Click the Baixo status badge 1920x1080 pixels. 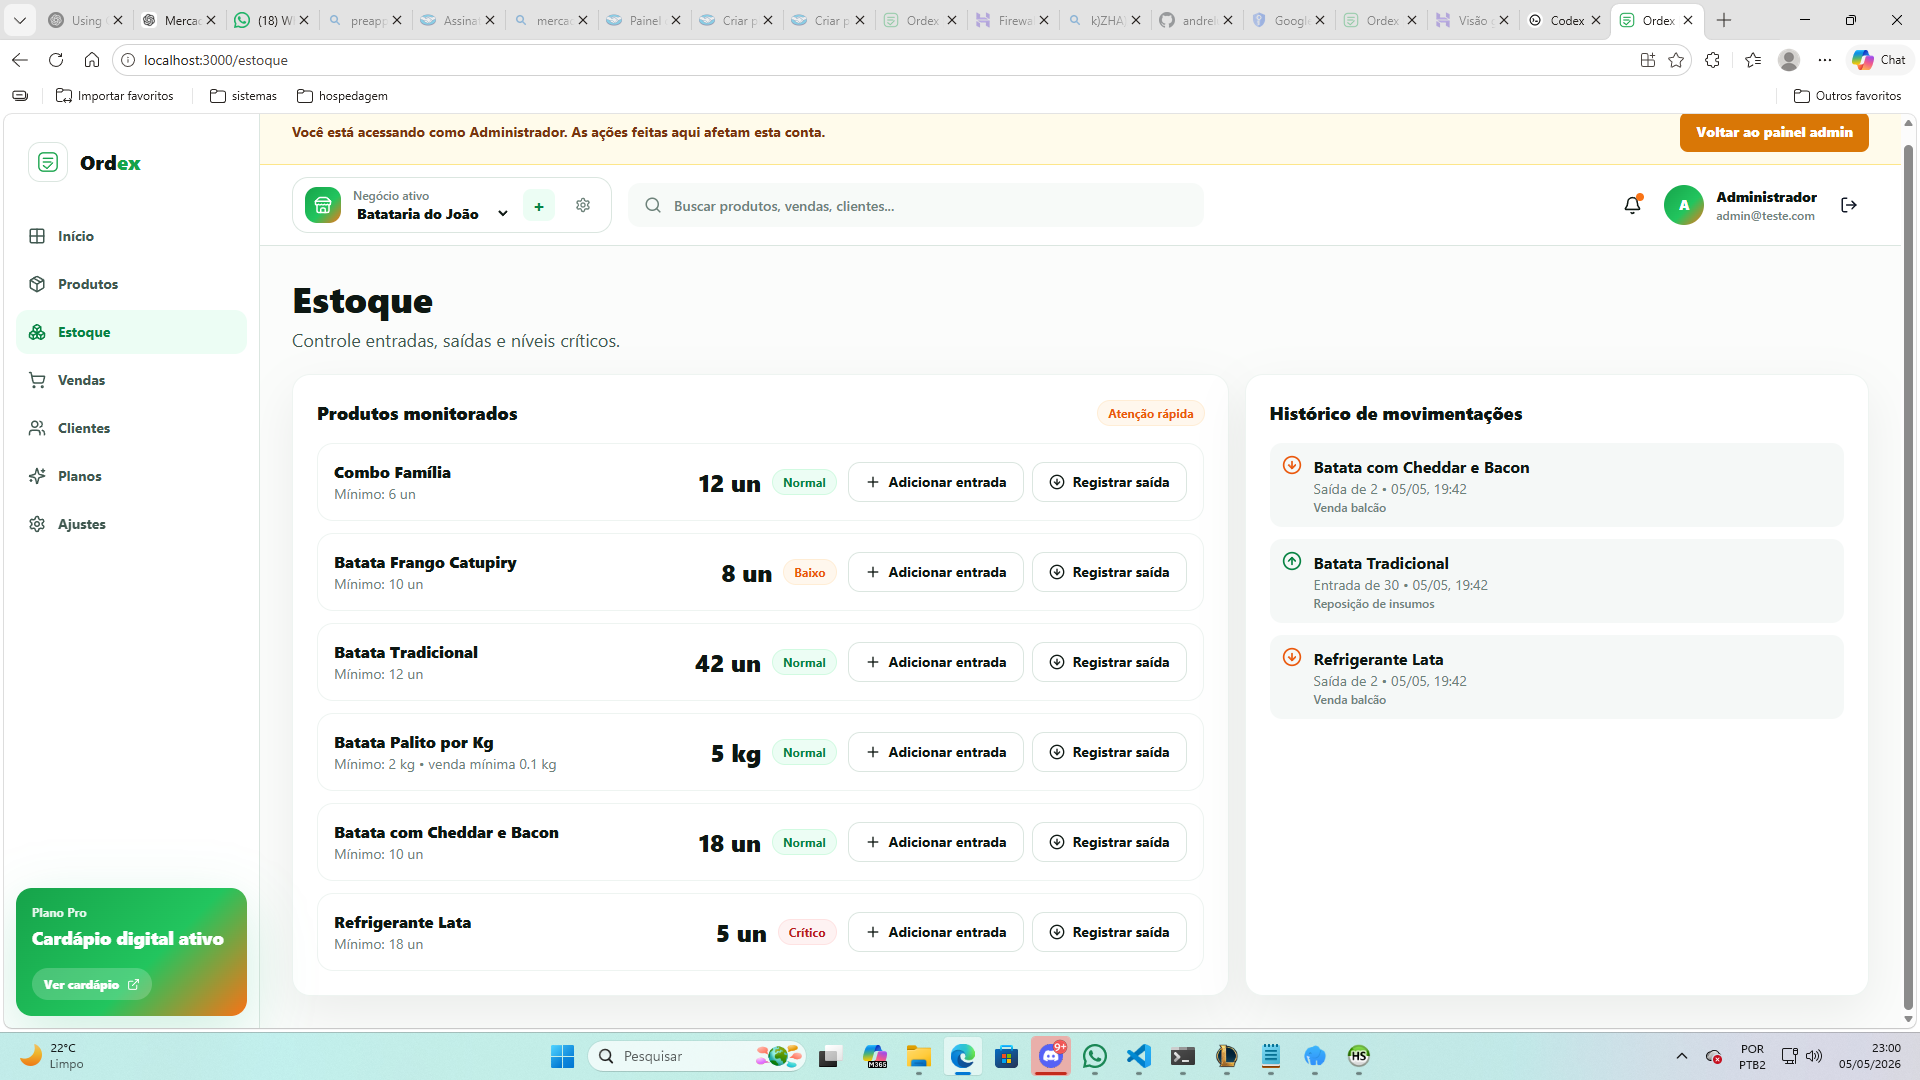click(810, 573)
